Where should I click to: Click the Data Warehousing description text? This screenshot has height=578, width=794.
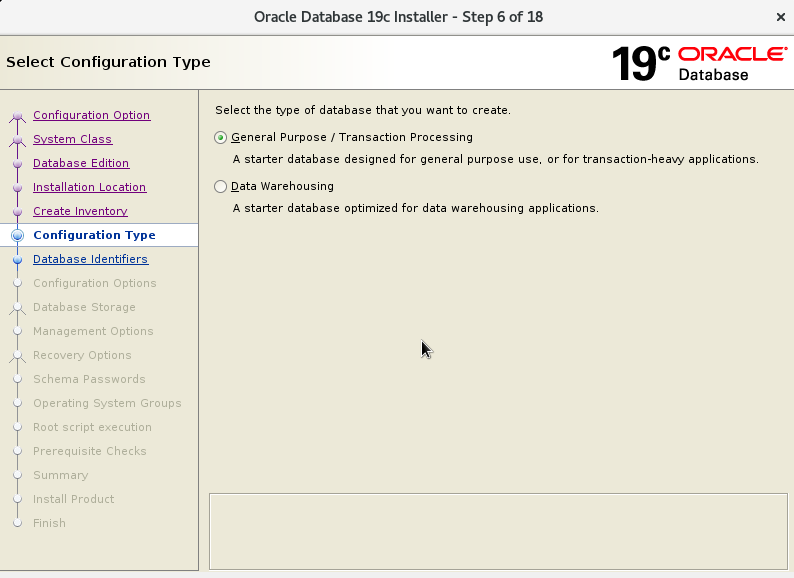click(416, 208)
